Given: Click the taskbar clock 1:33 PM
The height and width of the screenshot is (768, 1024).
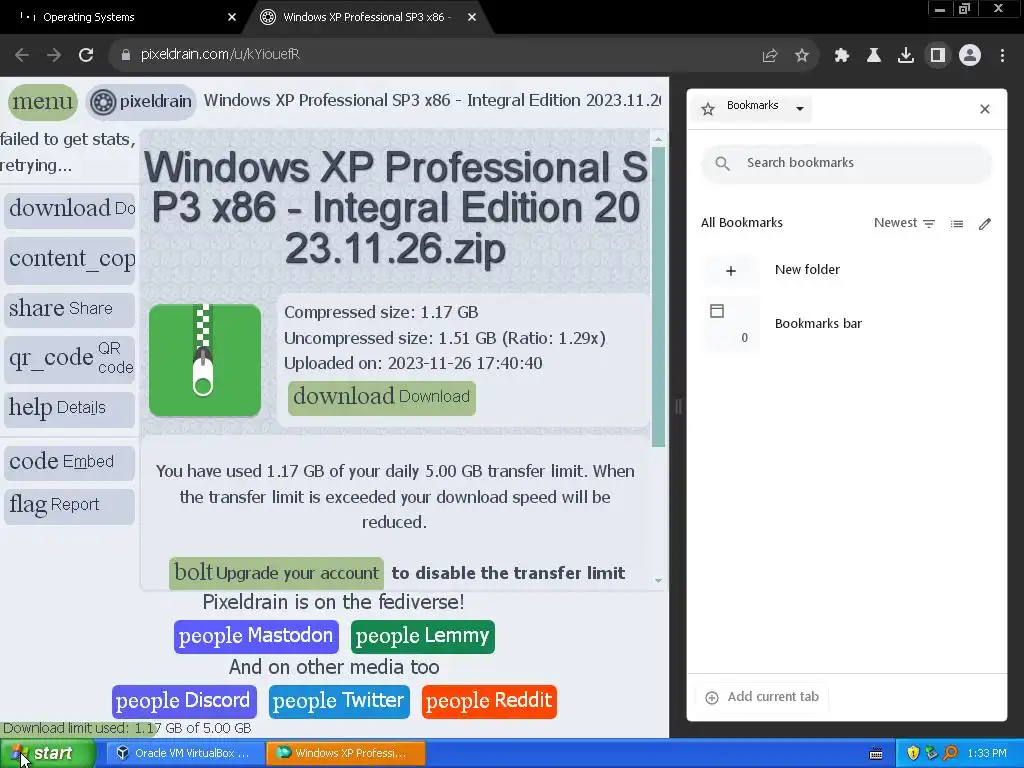Looking at the screenshot, I should [x=987, y=754].
